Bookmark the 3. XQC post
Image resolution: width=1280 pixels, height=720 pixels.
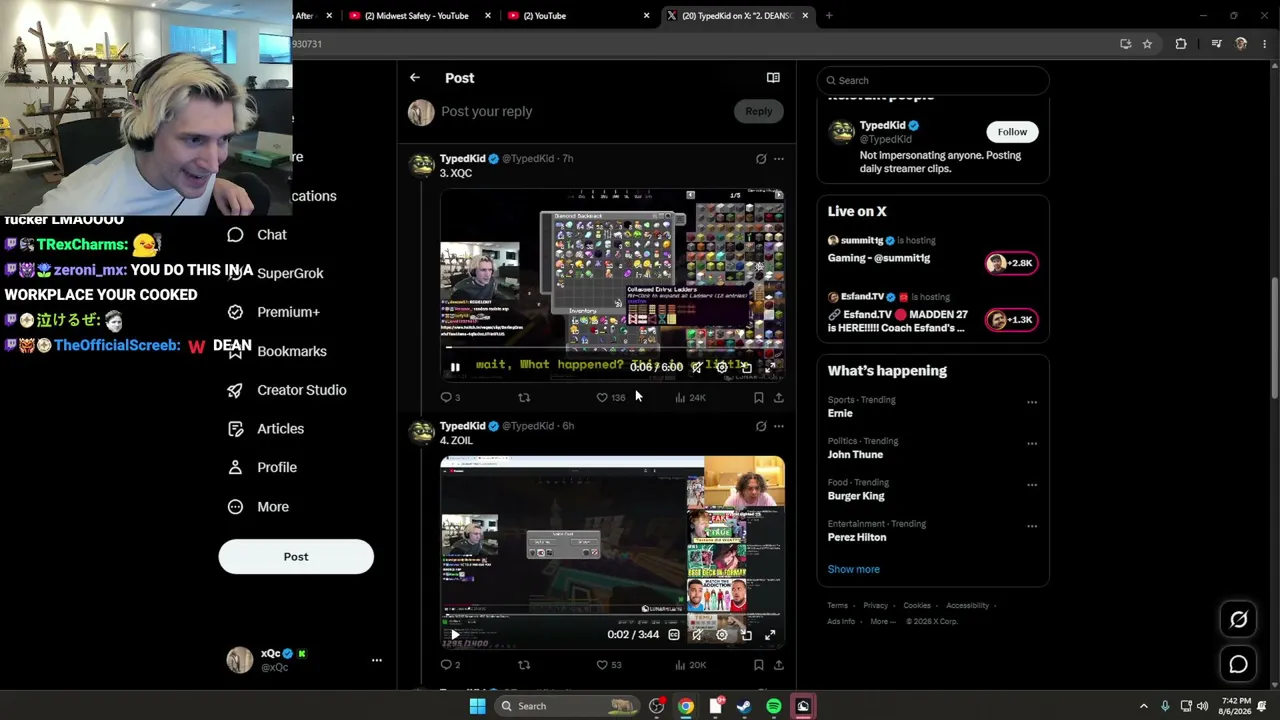pyautogui.click(x=758, y=397)
